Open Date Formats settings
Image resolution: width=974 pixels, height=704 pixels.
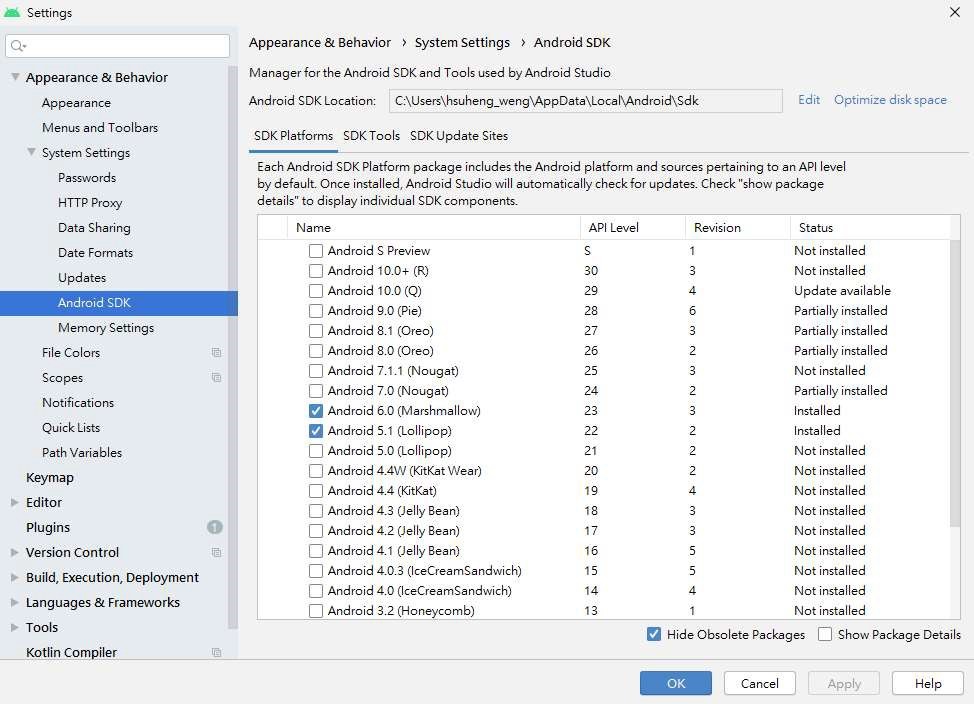click(x=96, y=252)
